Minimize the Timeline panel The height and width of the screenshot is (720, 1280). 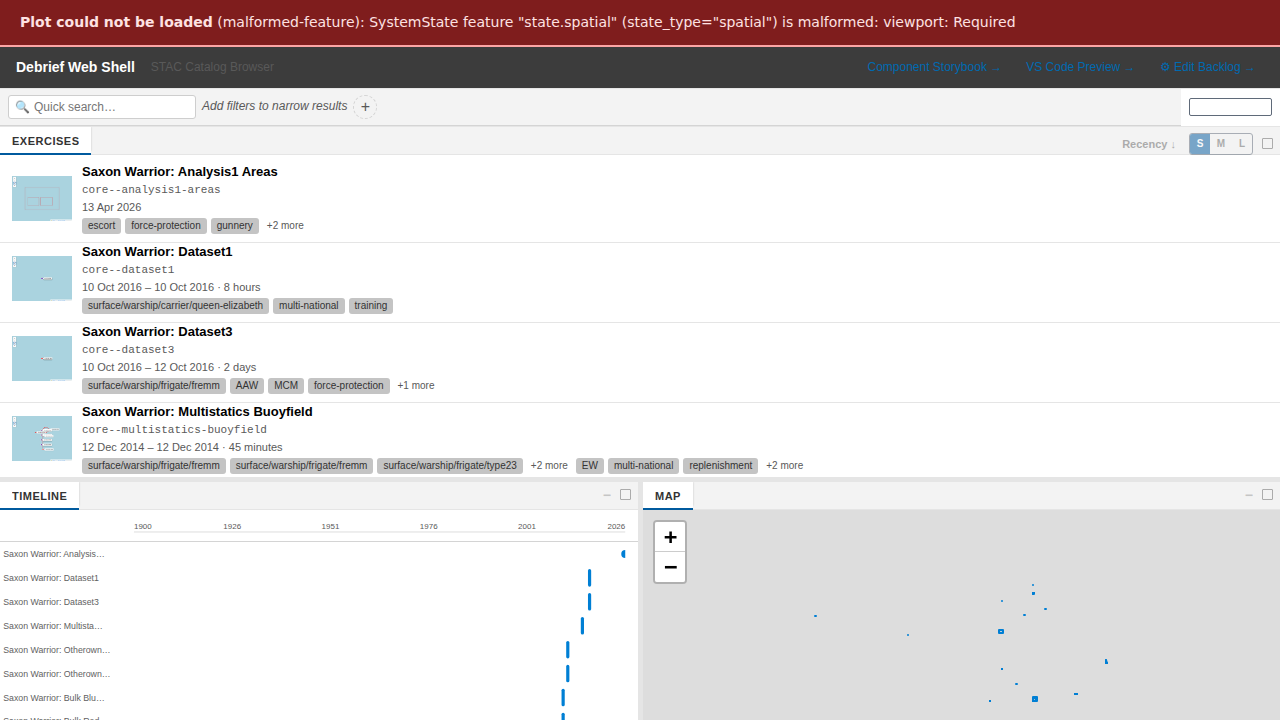607,495
